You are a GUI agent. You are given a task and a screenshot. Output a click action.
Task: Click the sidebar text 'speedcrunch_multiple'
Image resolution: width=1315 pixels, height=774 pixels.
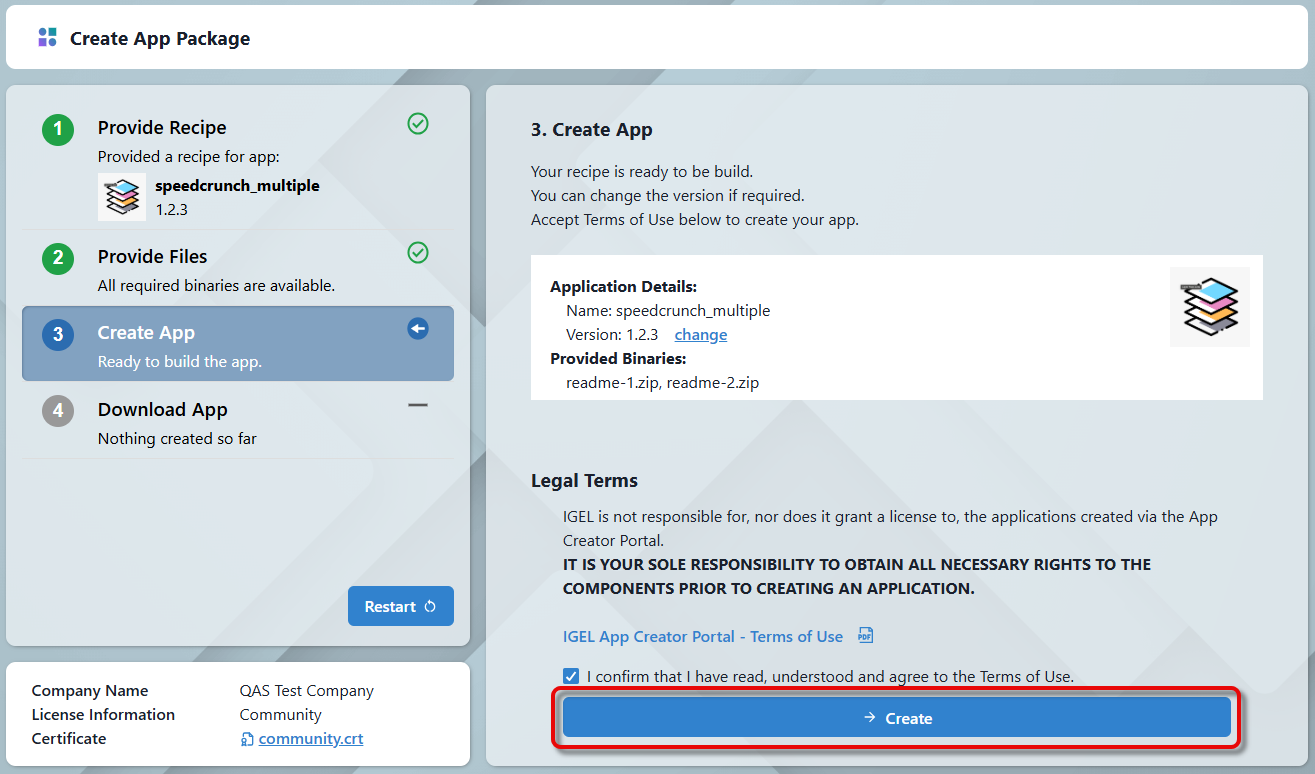coord(238,186)
